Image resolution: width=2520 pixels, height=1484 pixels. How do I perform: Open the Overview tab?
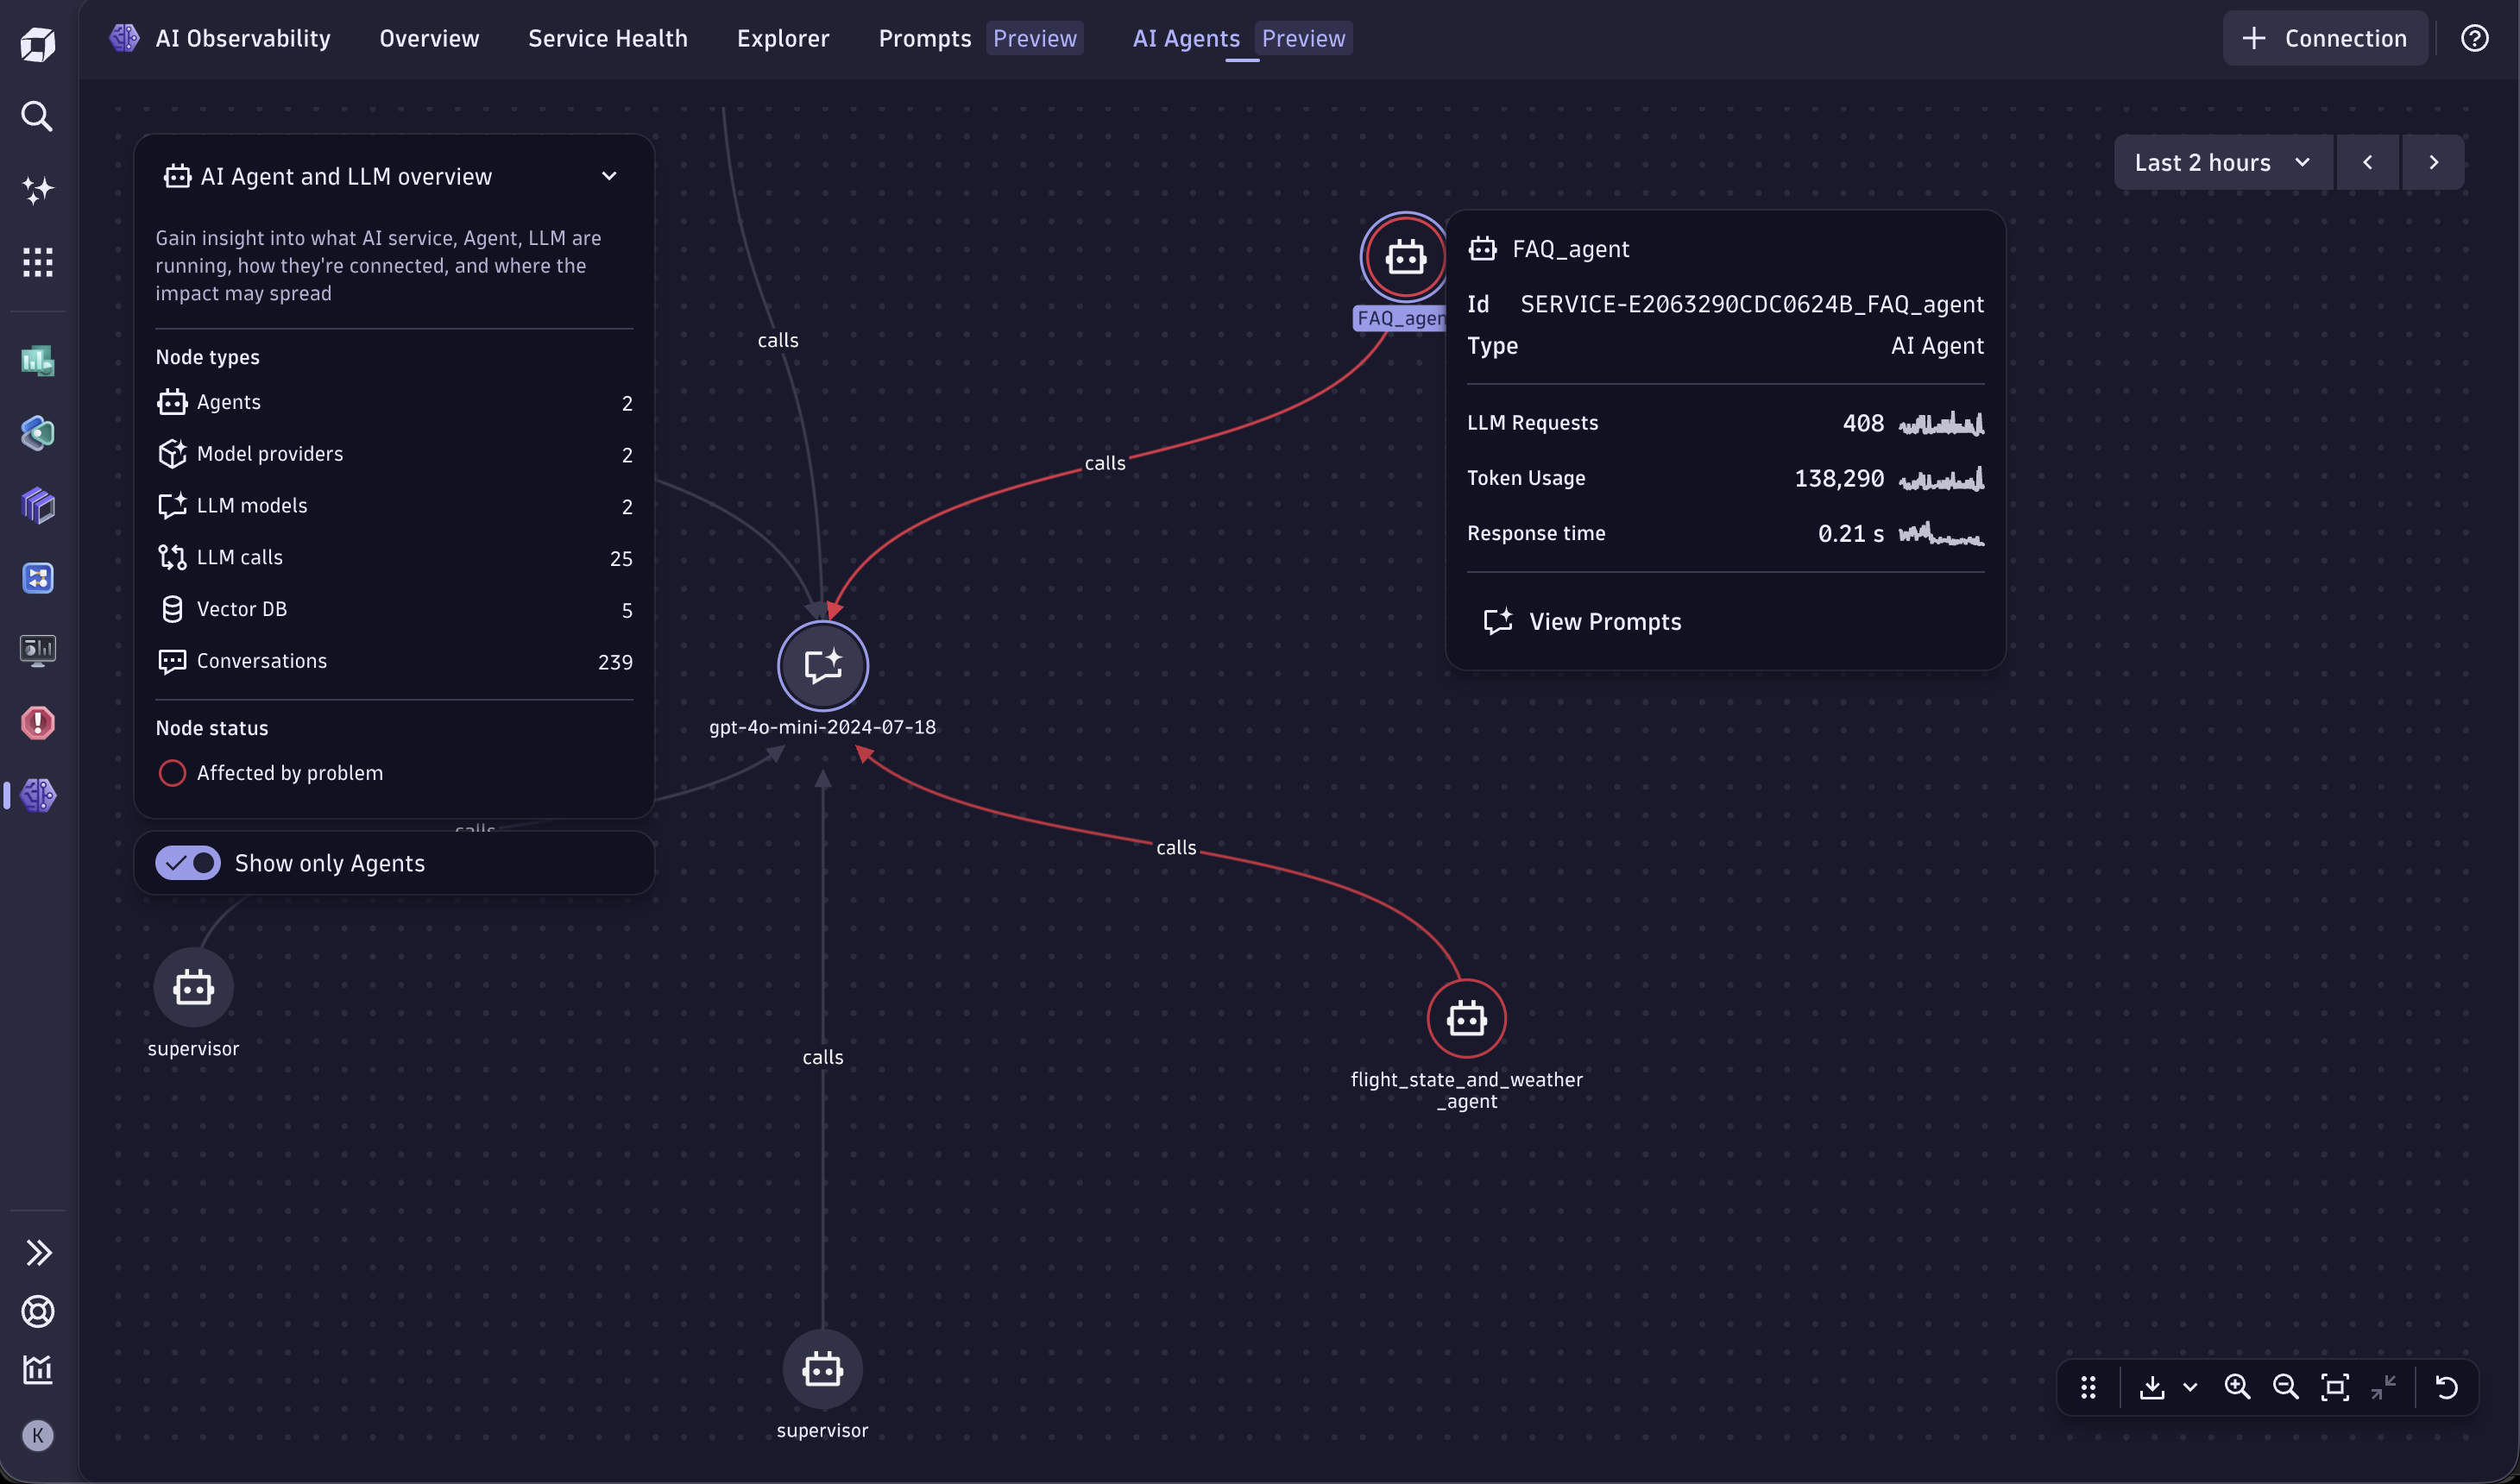coord(429,38)
